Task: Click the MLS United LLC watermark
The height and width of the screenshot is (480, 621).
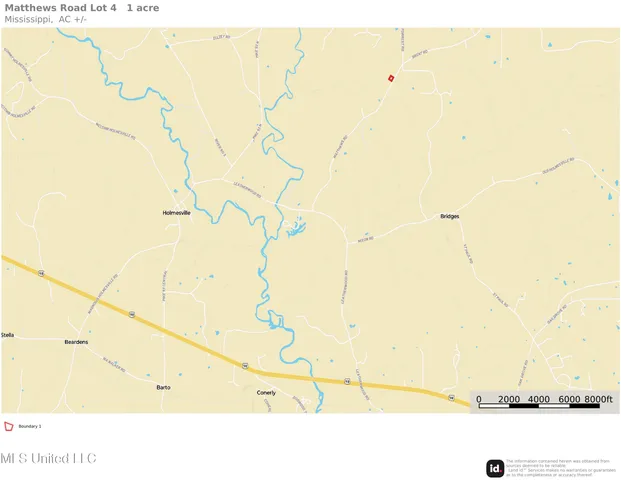Action: coord(48,459)
